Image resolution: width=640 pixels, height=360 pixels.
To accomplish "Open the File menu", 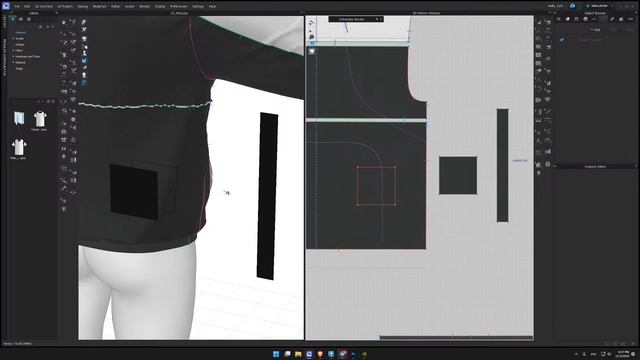I will (17, 7).
